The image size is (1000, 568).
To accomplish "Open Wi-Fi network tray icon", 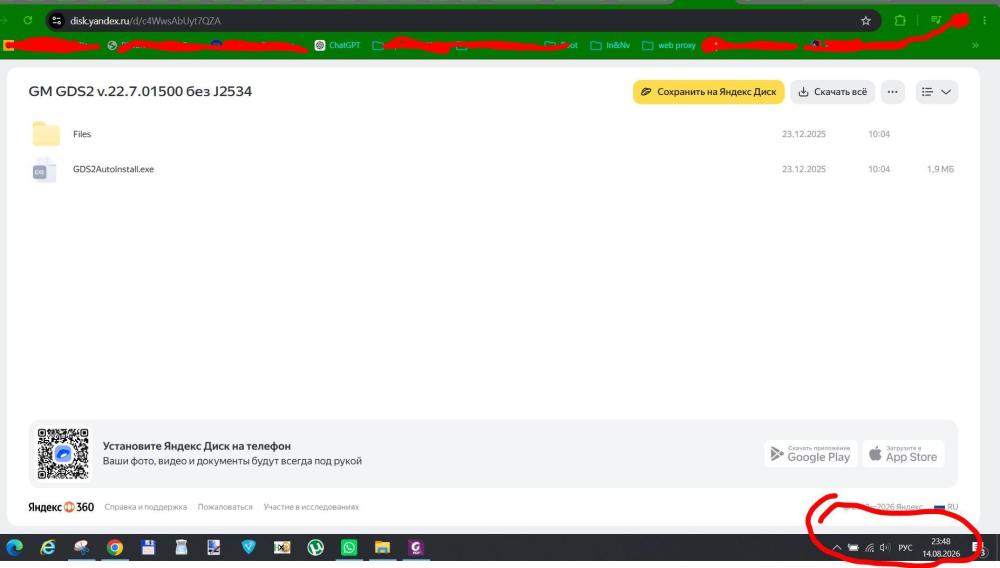I will tap(869, 548).
